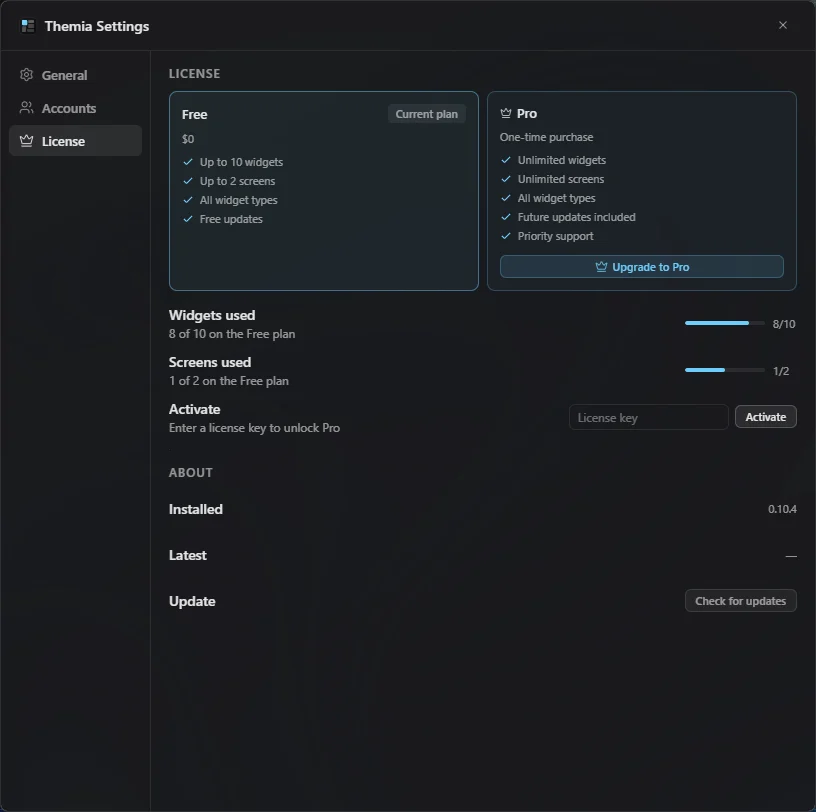The width and height of the screenshot is (816, 812).
Task: Click the $0 price text
Action: coord(188,139)
